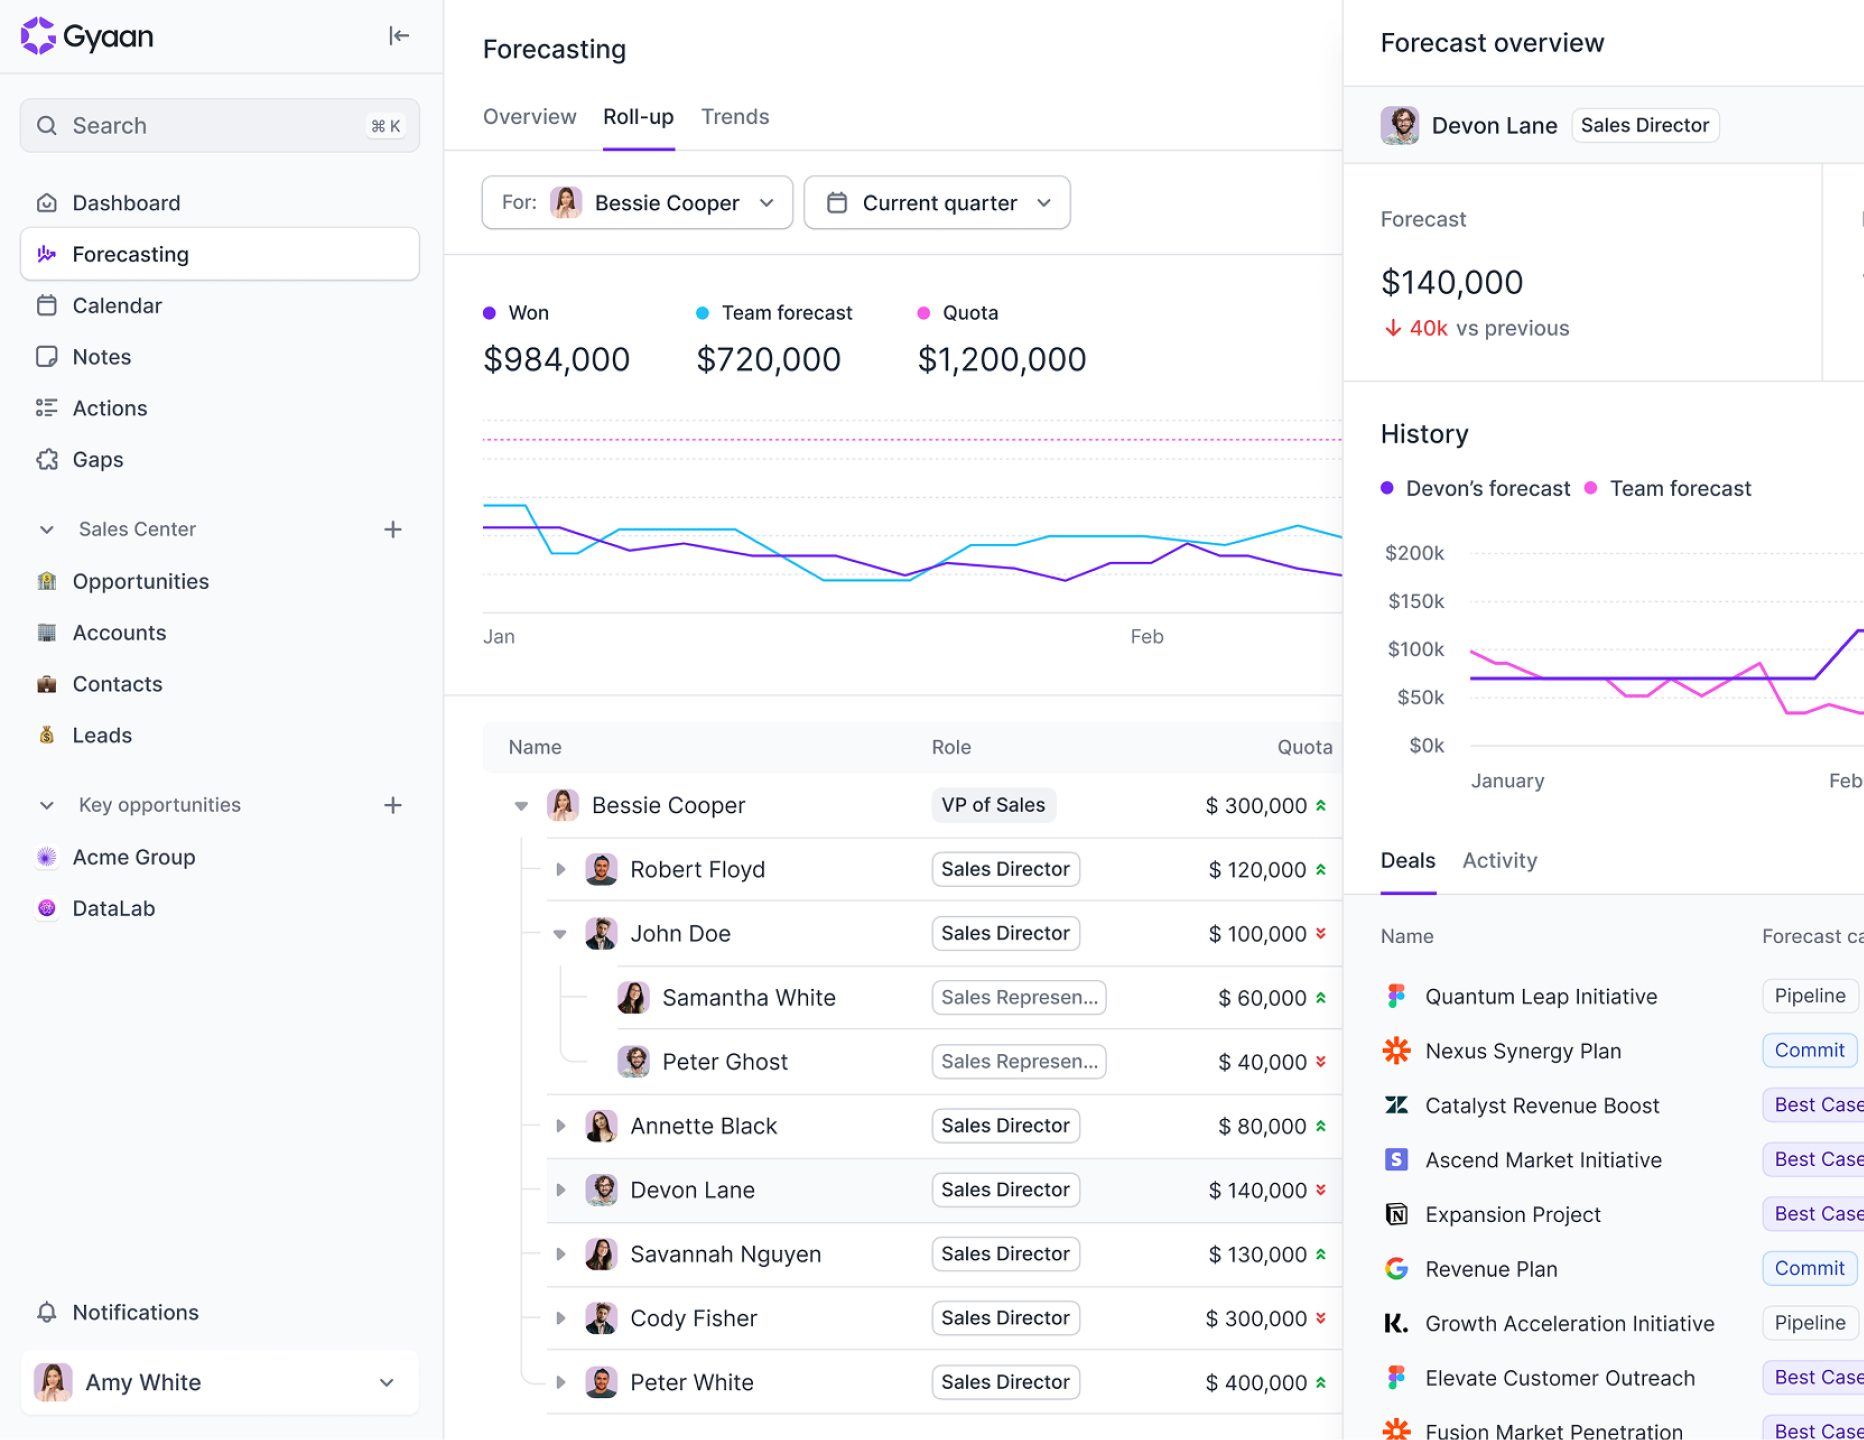Switch to the Trends tab
This screenshot has width=1864, height=1440.
coord(735,117)
